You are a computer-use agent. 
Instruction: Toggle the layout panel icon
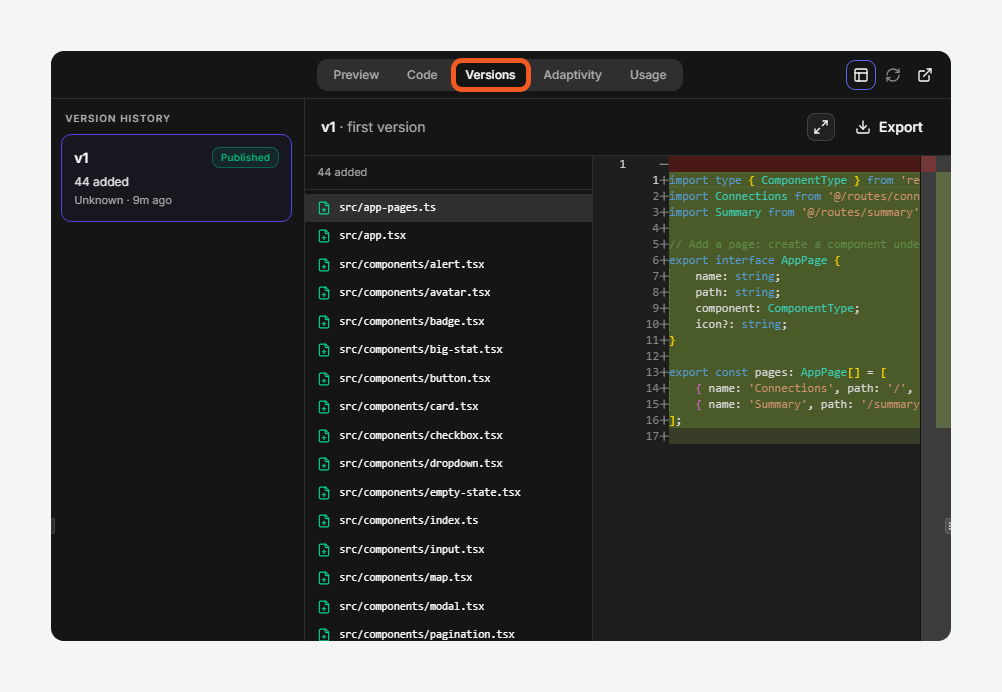[860, 75]
